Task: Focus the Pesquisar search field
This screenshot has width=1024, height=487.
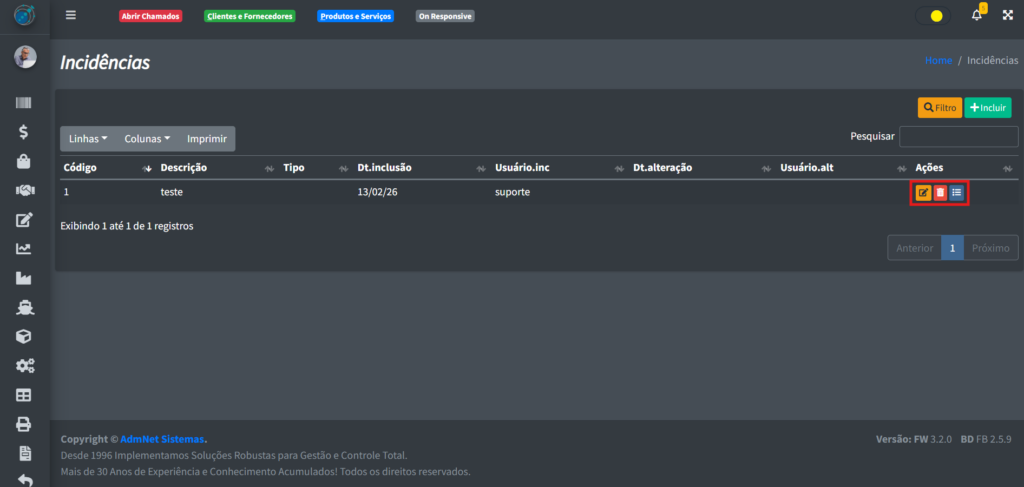Action: (958, 137)
